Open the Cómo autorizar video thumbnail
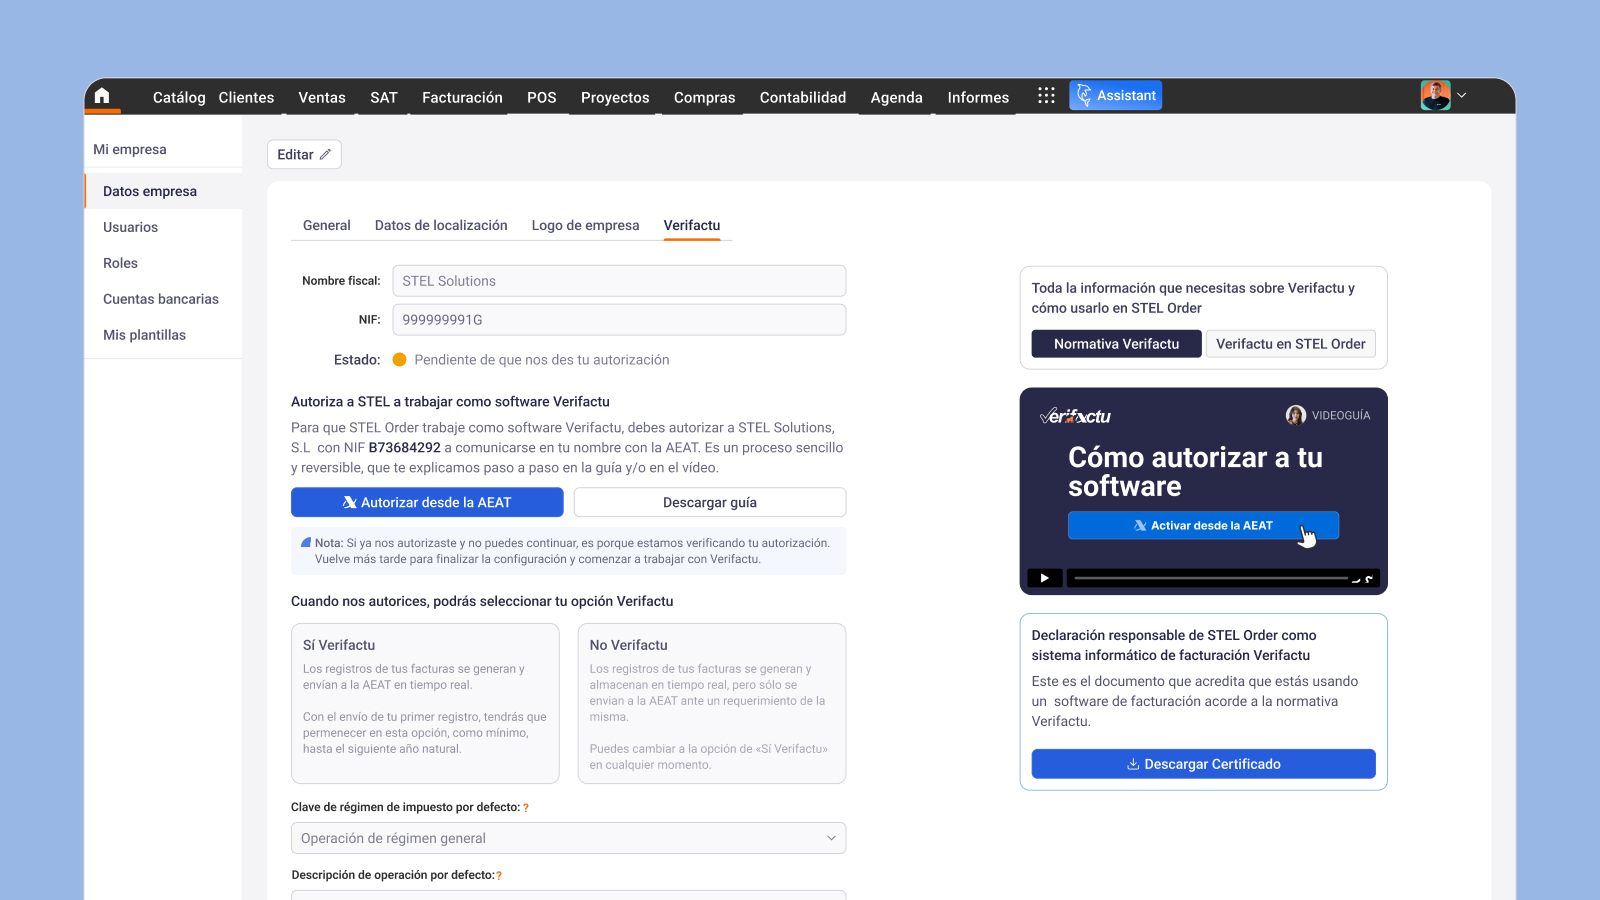 [1204, 491]
